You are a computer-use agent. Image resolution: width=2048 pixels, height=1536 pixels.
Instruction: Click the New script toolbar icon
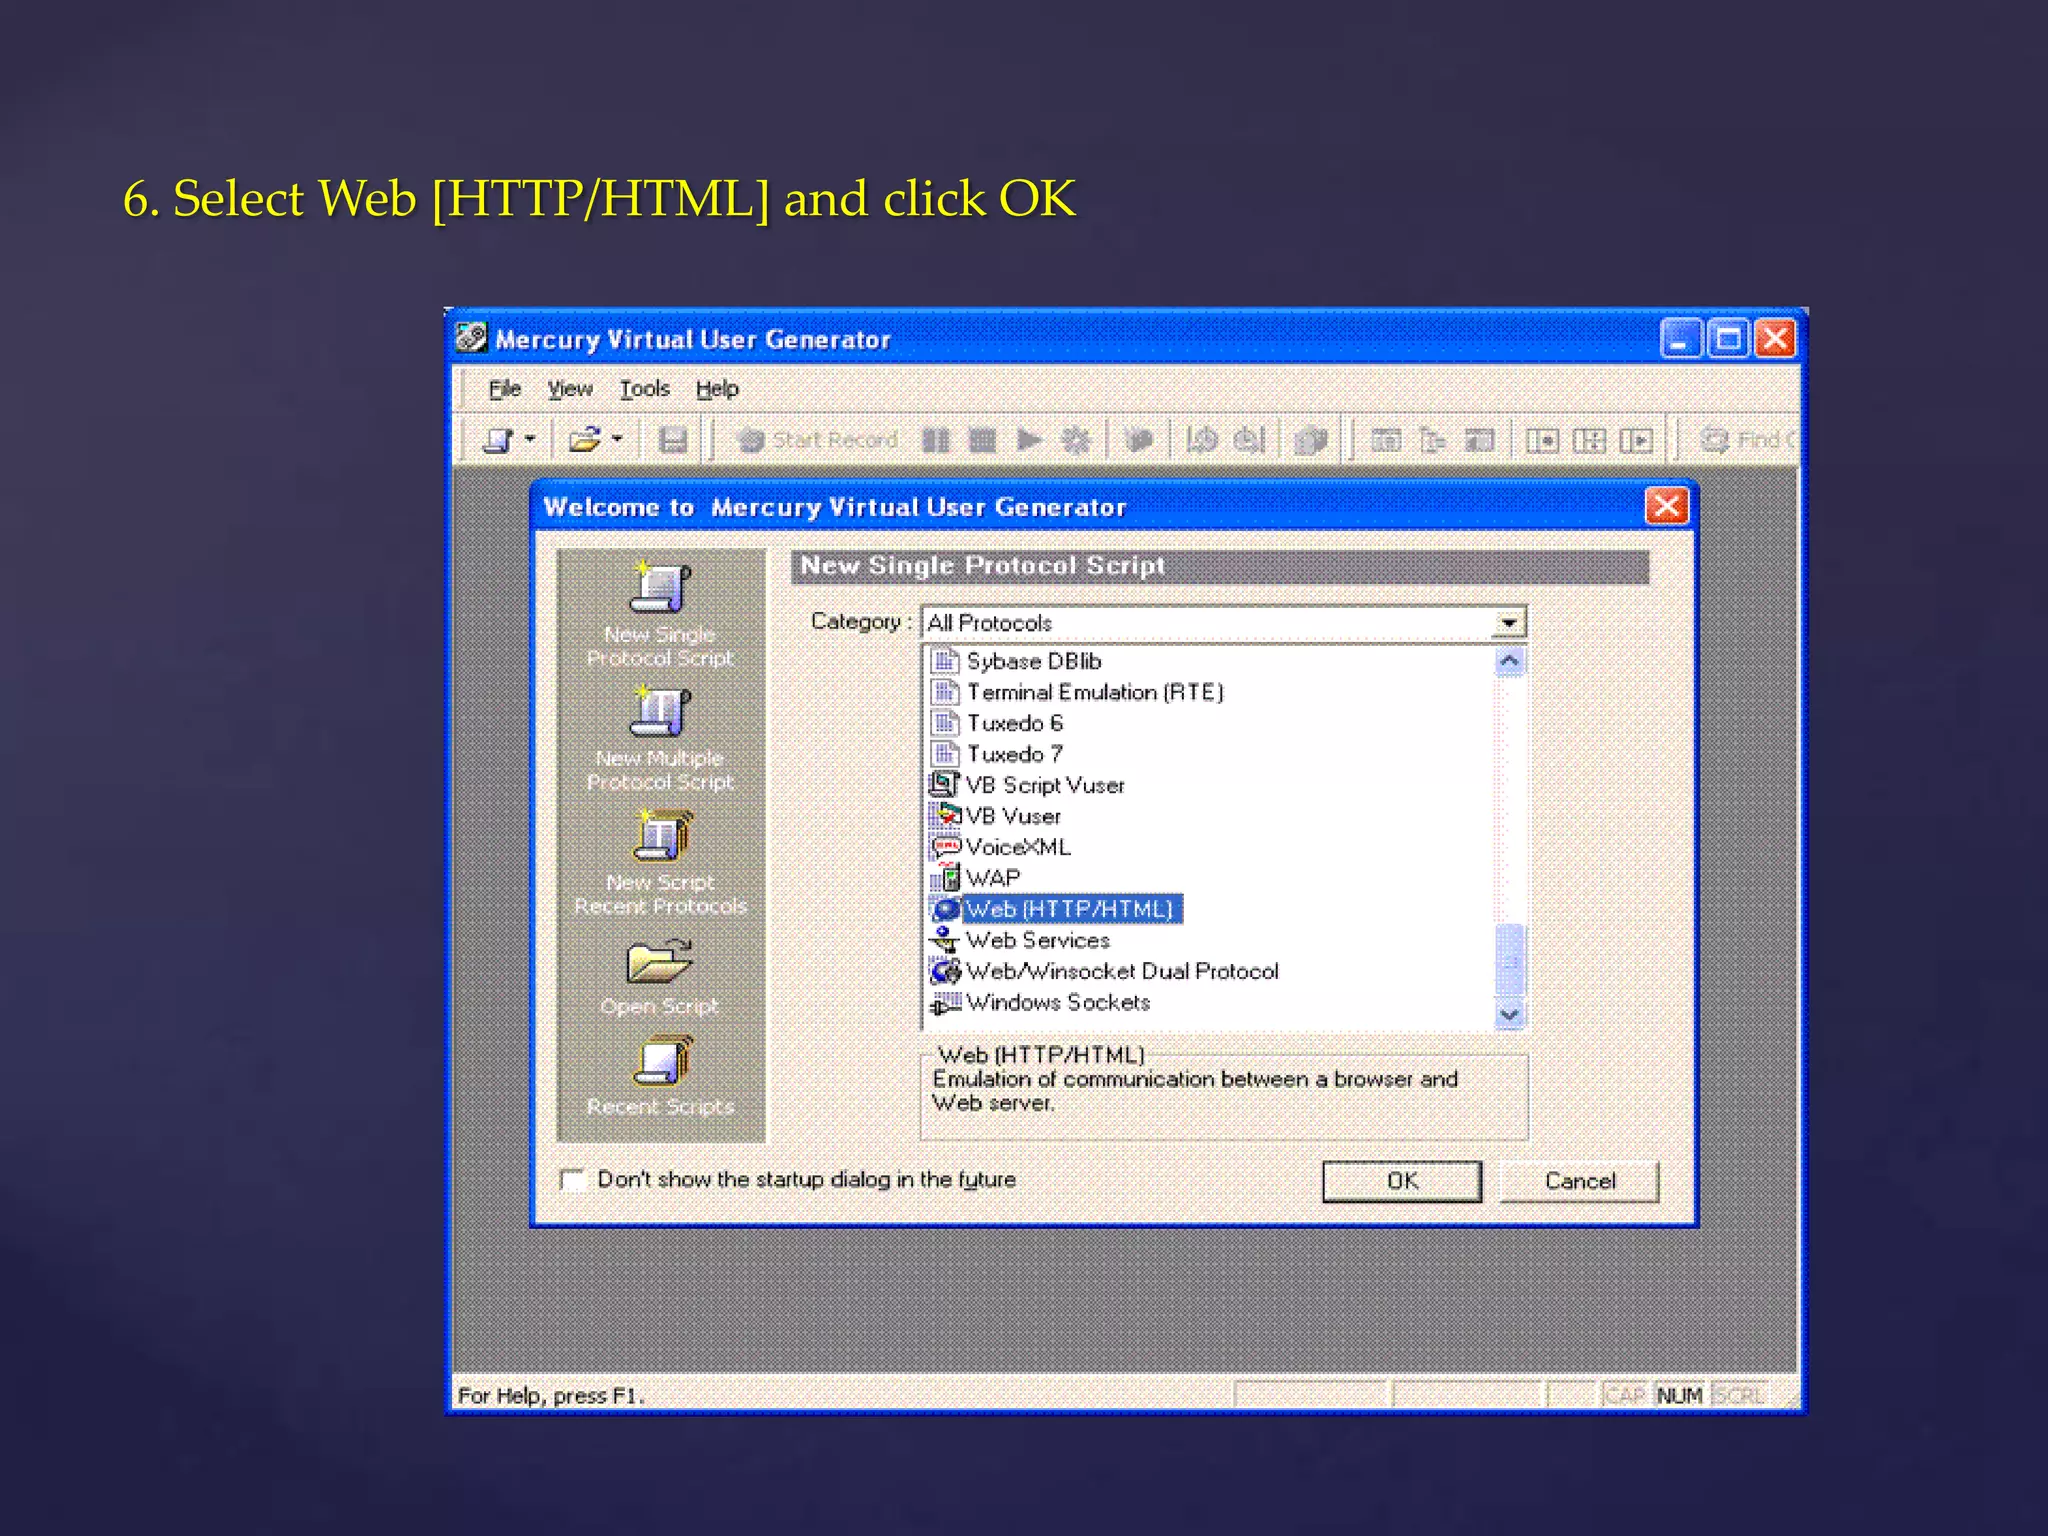click(499, 440)
